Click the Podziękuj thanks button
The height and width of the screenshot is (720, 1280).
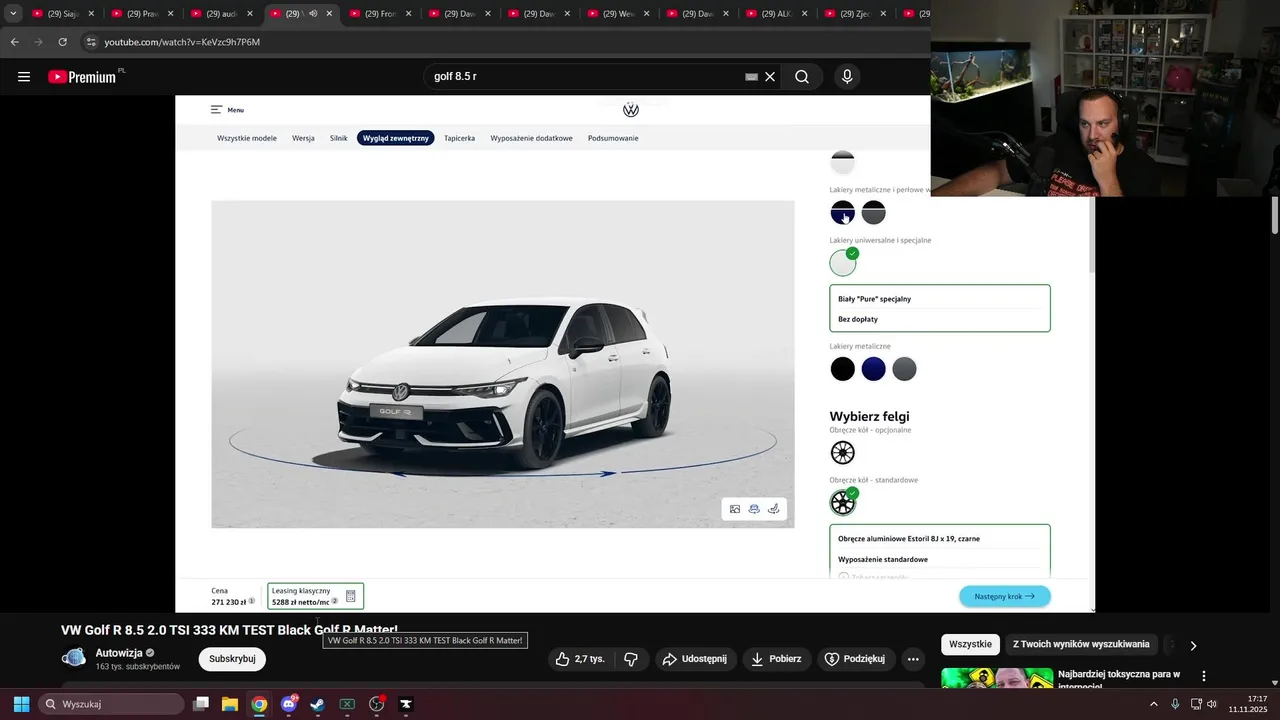(x=856, y=659)
